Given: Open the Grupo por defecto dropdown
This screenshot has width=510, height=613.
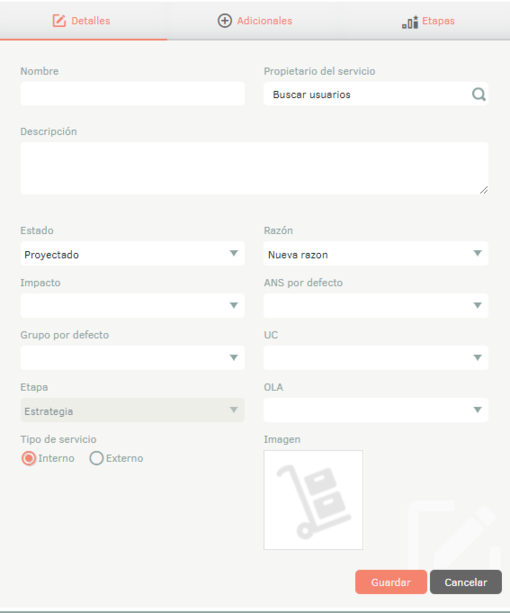Looking at the screenshot, I should coord(132,358).
